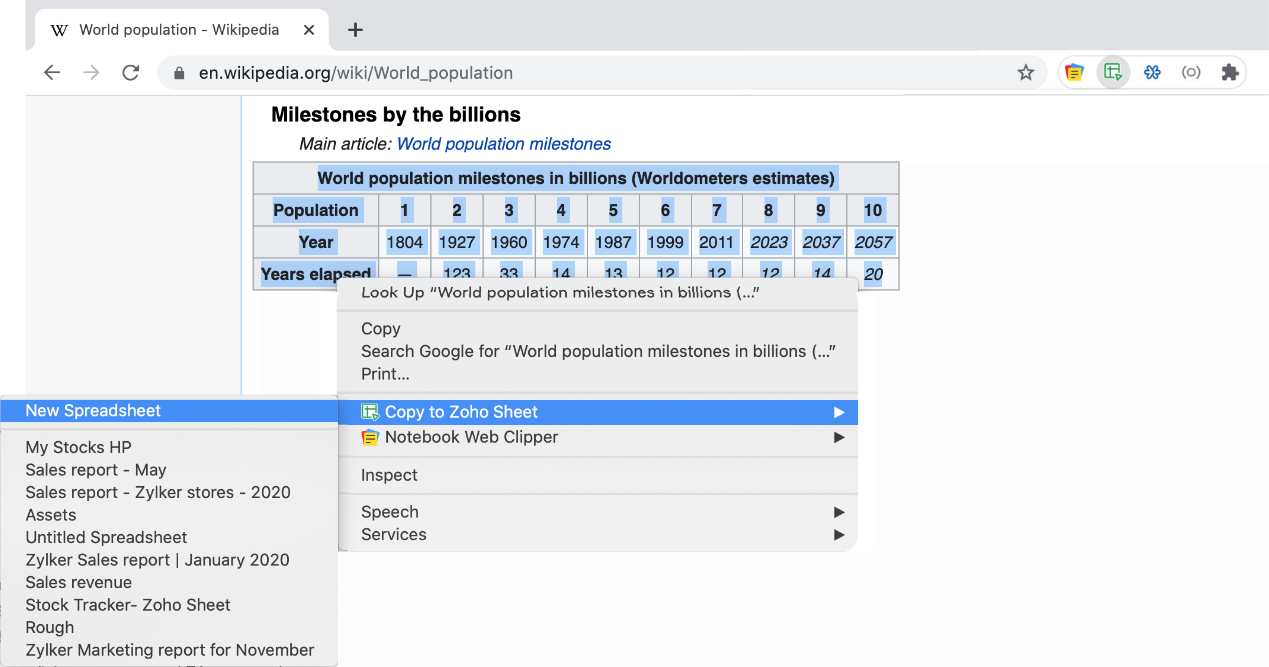The height and width of the screenshot is (667, 1269).
Task: Select Search Google for selected text
Action: (597, 352)
